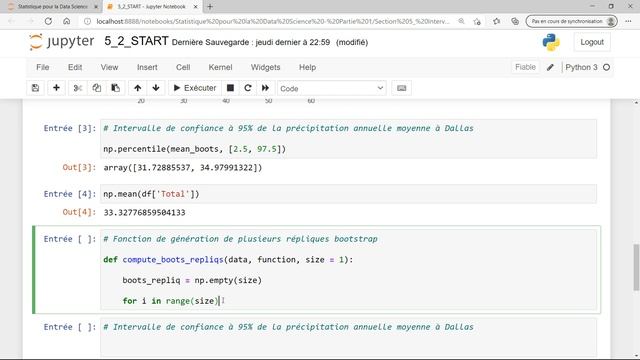Cut selected cells with the scissors icon

(78, 88)
